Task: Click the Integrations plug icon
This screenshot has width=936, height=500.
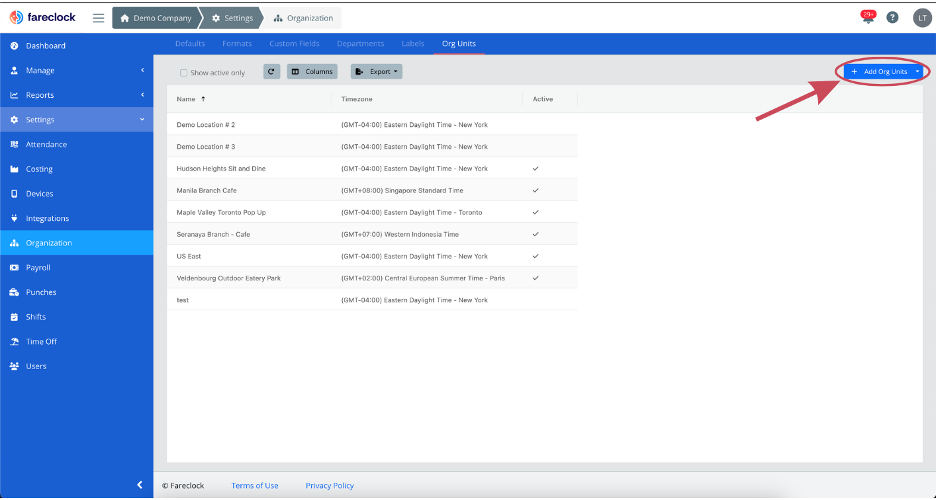Action: point(14,218)
